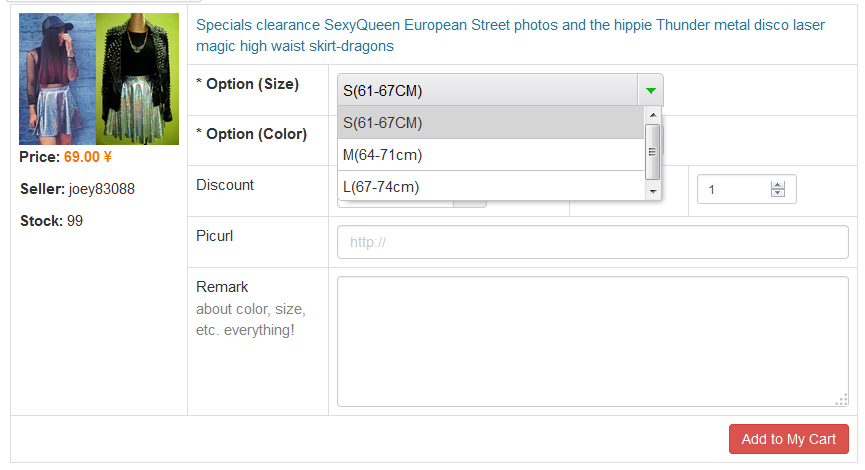Open the SexyQueen skirt product title link
This screenshot has width=865, height=470.
click(x=496, y=35)
